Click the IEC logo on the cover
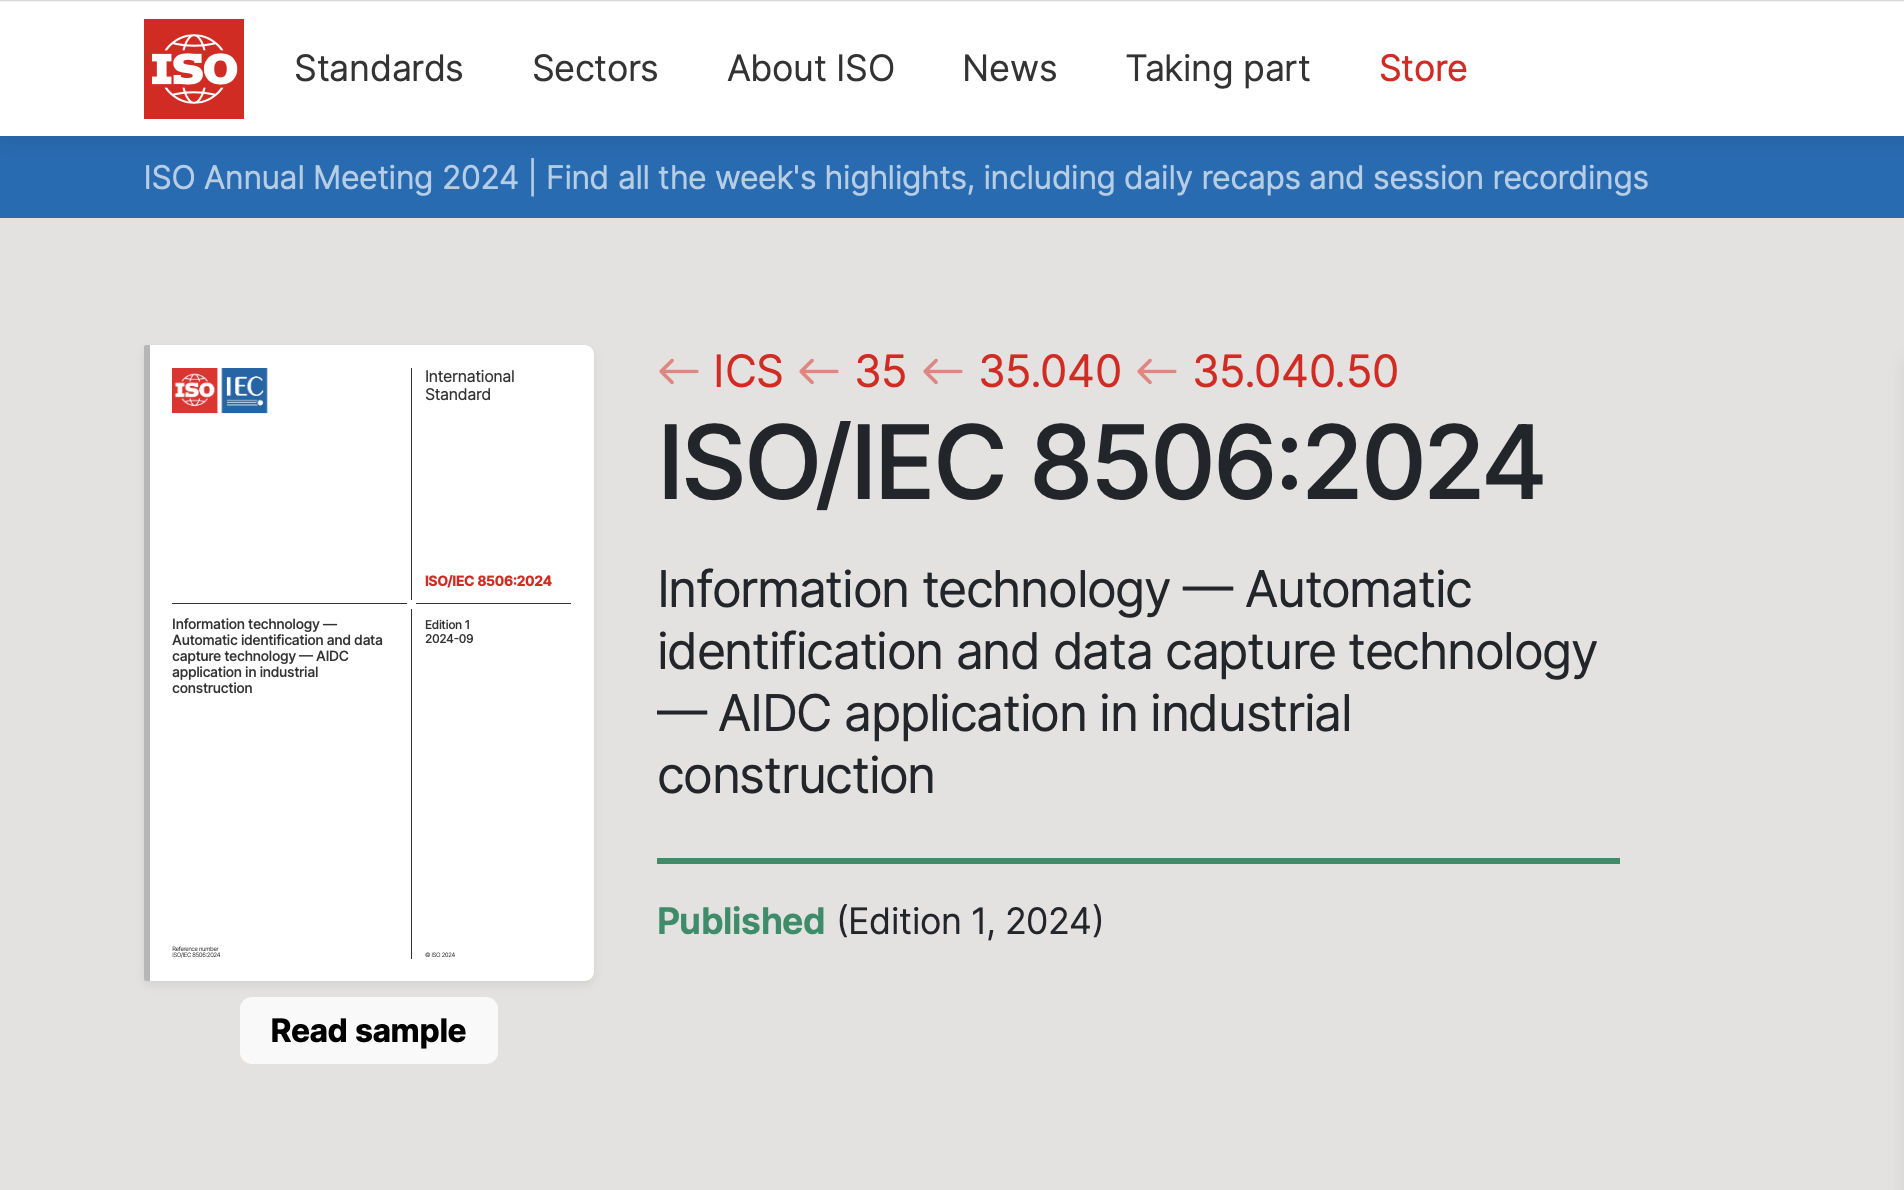The height and width of the screenshot is (1190, 1904). pyautogui.click(x=244, y=390)
